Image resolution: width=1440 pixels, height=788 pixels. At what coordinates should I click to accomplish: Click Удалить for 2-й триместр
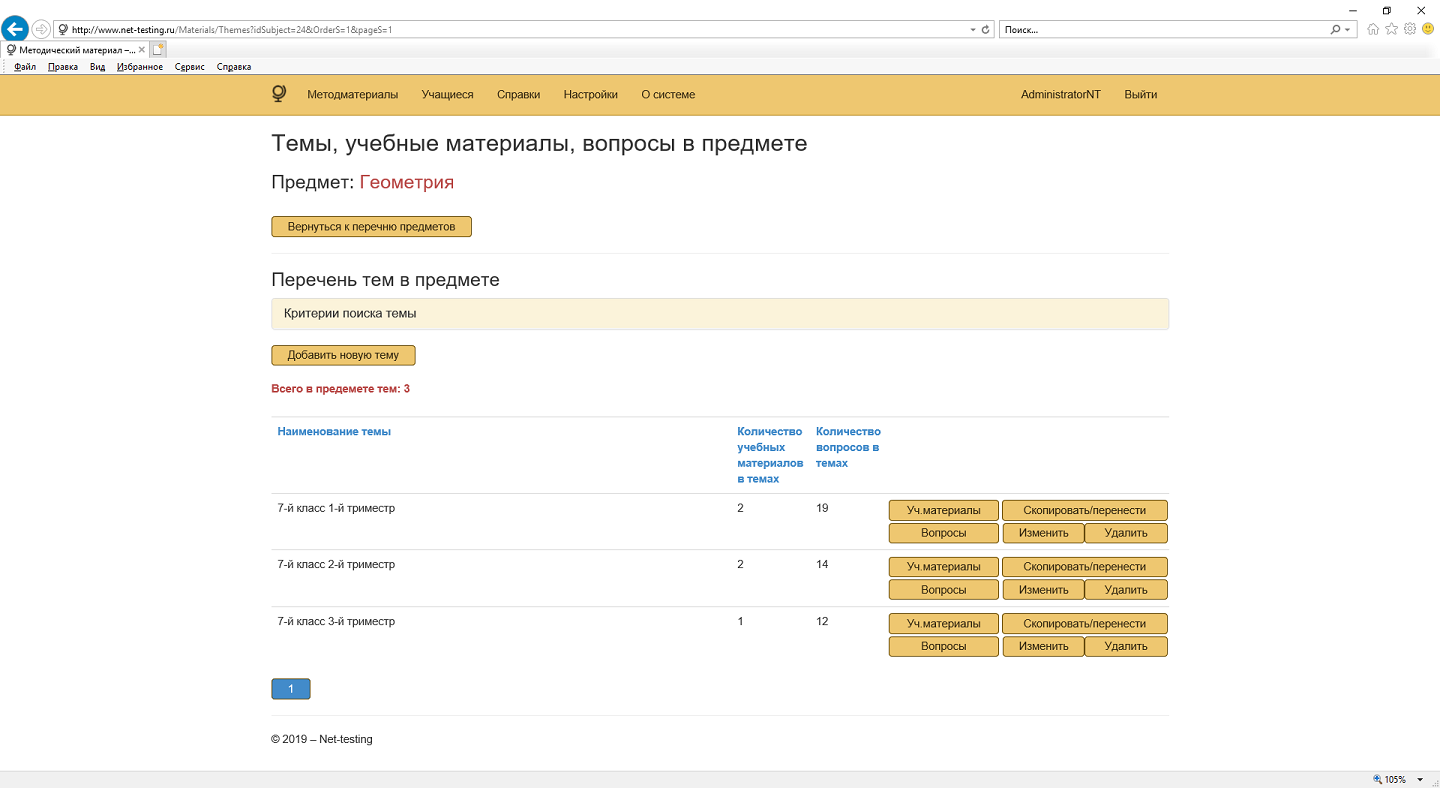point(1126,590)
